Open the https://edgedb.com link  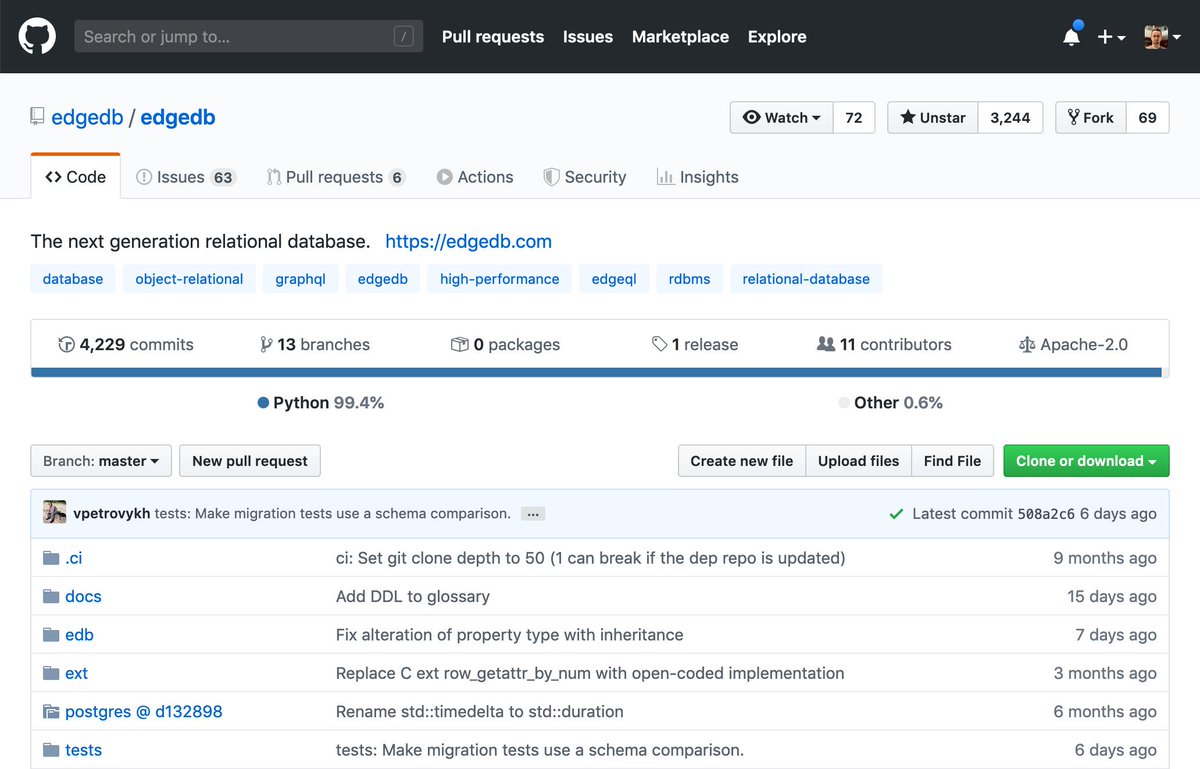point(468,241)
